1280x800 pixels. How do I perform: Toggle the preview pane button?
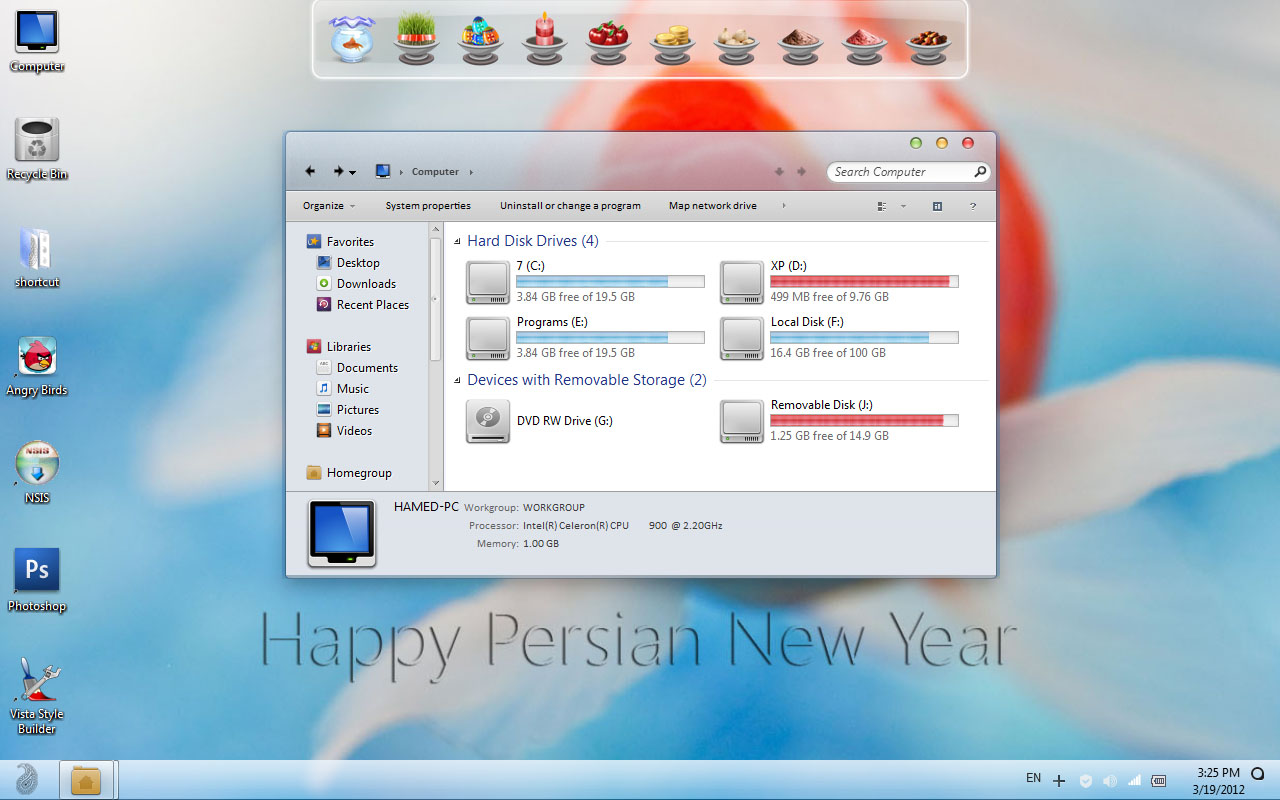937,206
